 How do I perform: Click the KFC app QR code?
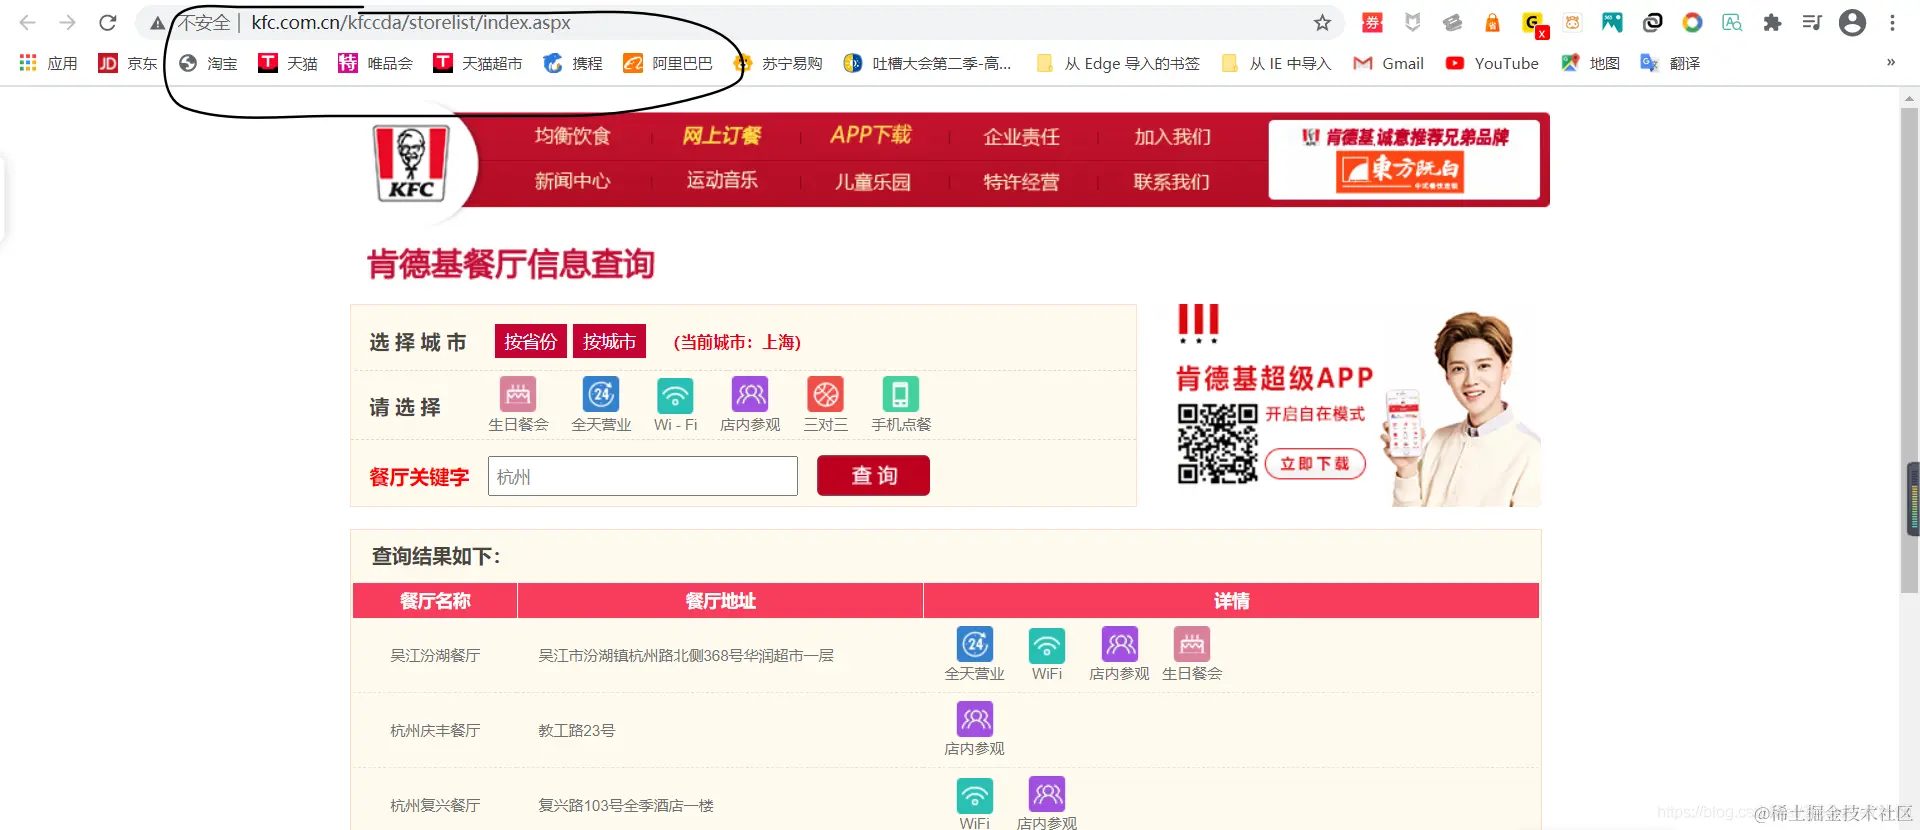pyautogui.click(x=1217, y=444)
